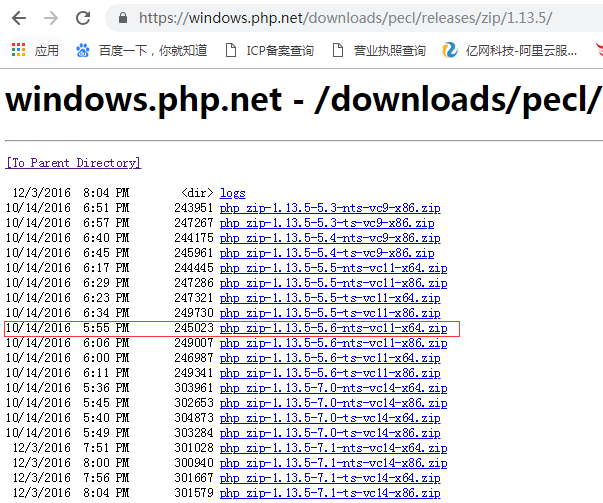Click the time 7:51 PM
This screenshot has height=503, width=603.
coord(106,448)
